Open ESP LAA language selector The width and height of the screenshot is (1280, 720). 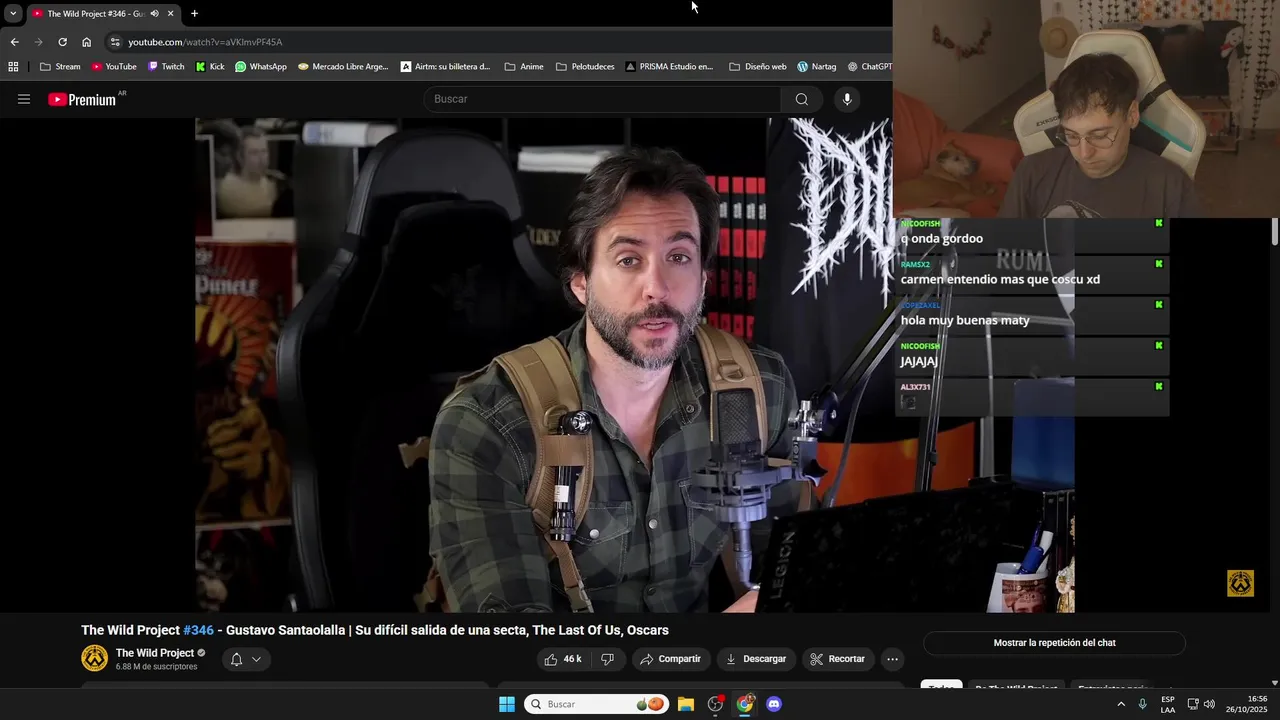pyautogui.click(x=1168, y=704)
